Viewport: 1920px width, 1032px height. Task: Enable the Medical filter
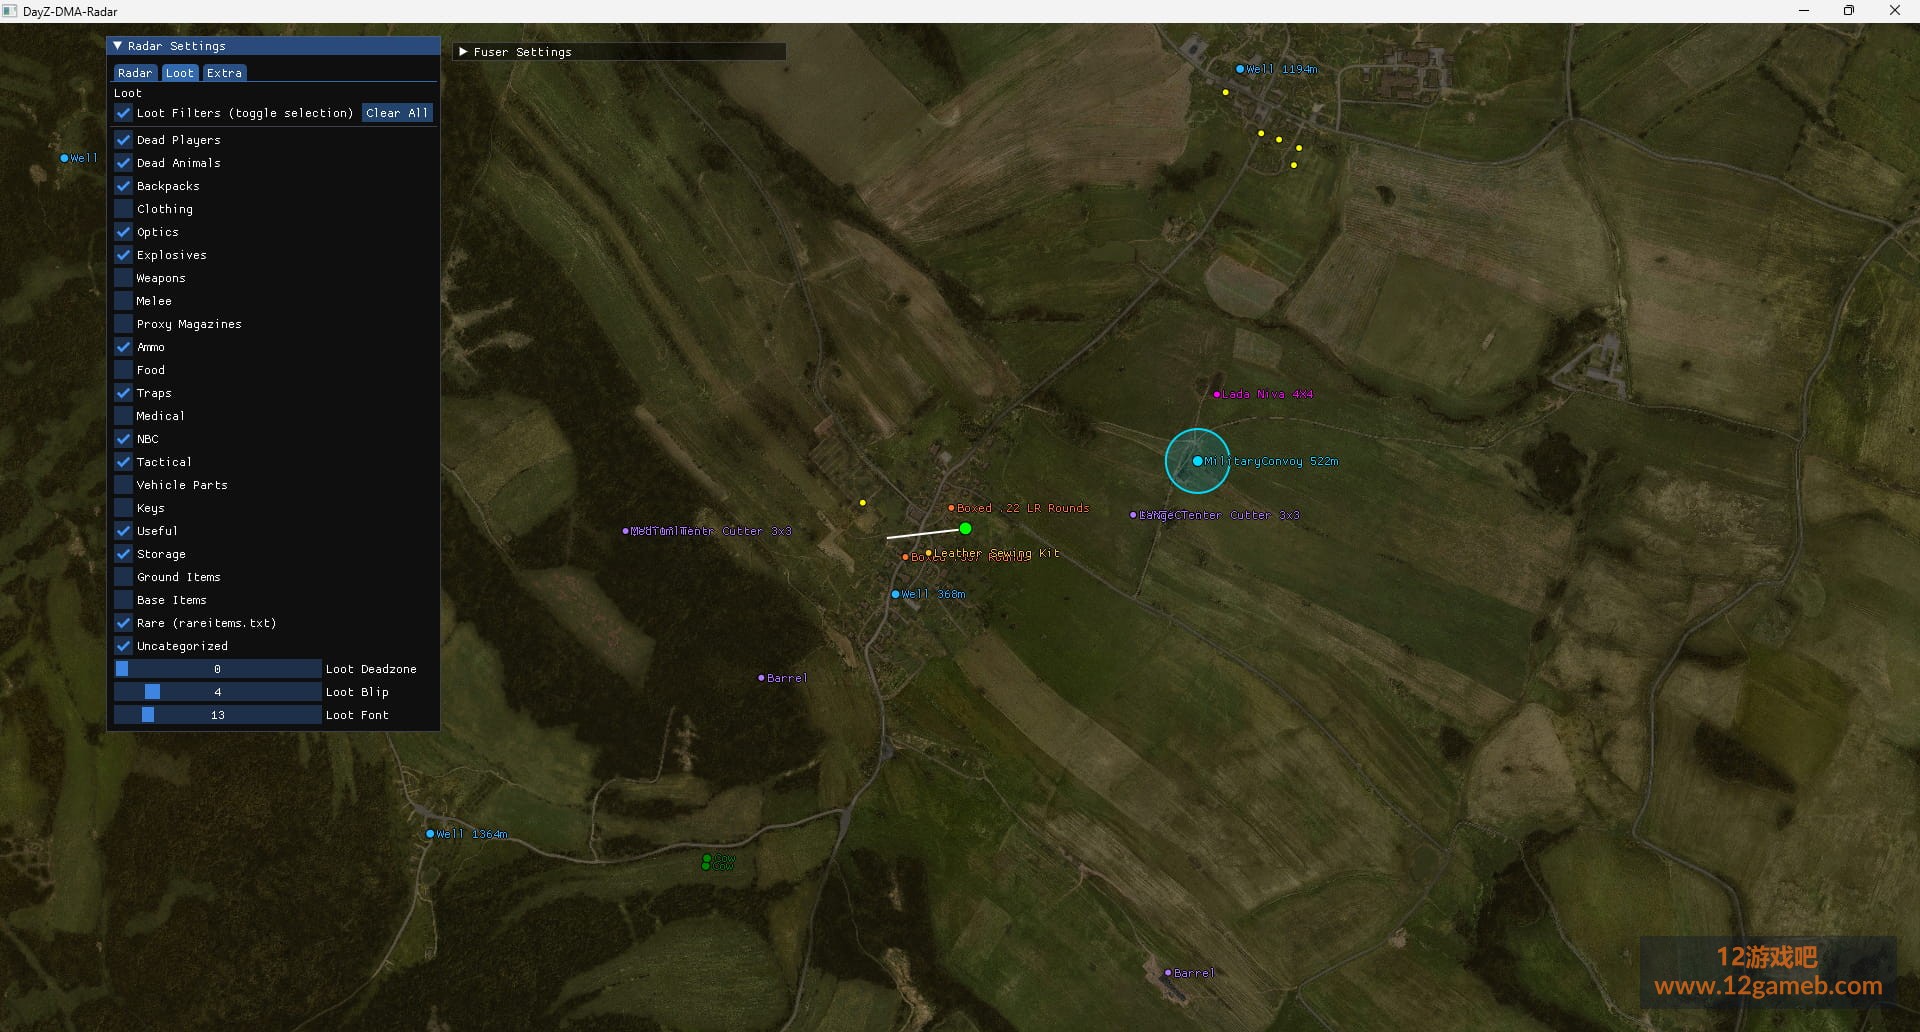click(123, 416)
